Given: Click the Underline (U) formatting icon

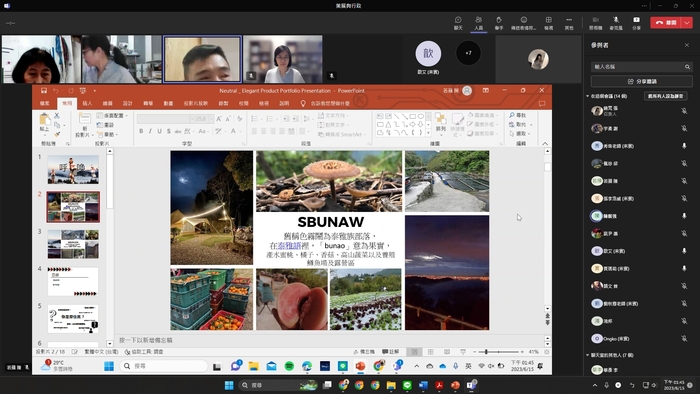Looking at the screenshot, I should click(x=159, y=131).
